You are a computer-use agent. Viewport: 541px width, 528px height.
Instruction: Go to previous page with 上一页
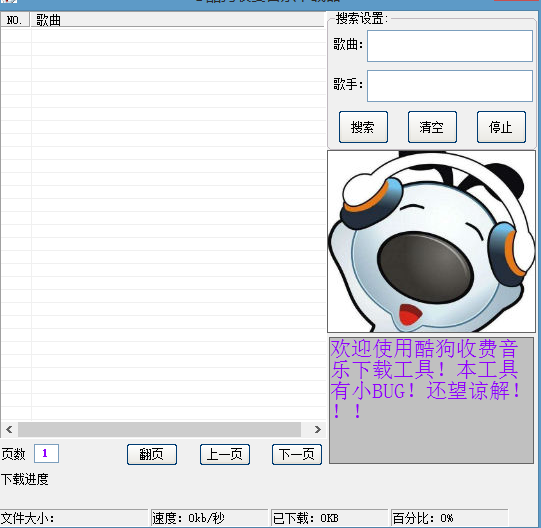225,454
